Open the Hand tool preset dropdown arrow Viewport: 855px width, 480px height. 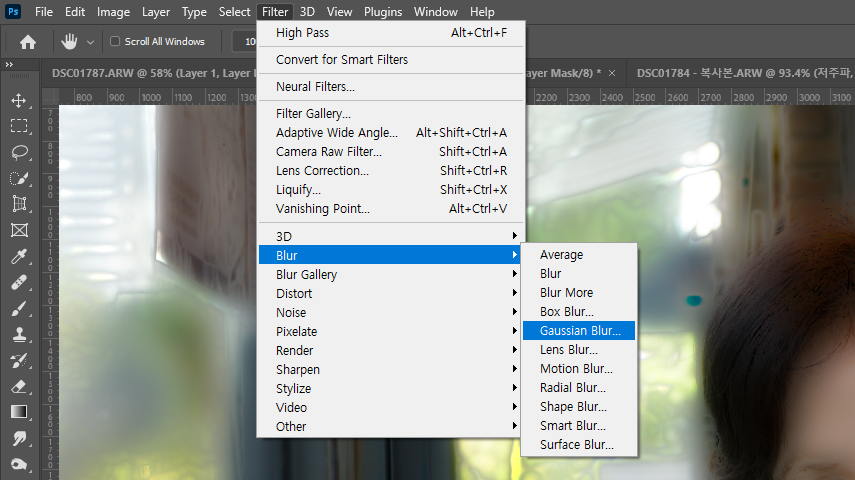91,42
